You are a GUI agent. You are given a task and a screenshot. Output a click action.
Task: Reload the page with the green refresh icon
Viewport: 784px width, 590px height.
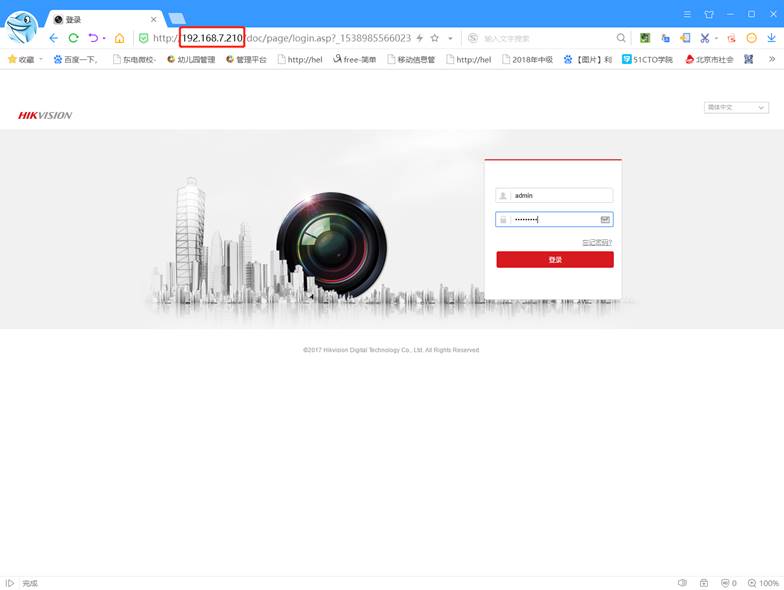tap(73, 38)
